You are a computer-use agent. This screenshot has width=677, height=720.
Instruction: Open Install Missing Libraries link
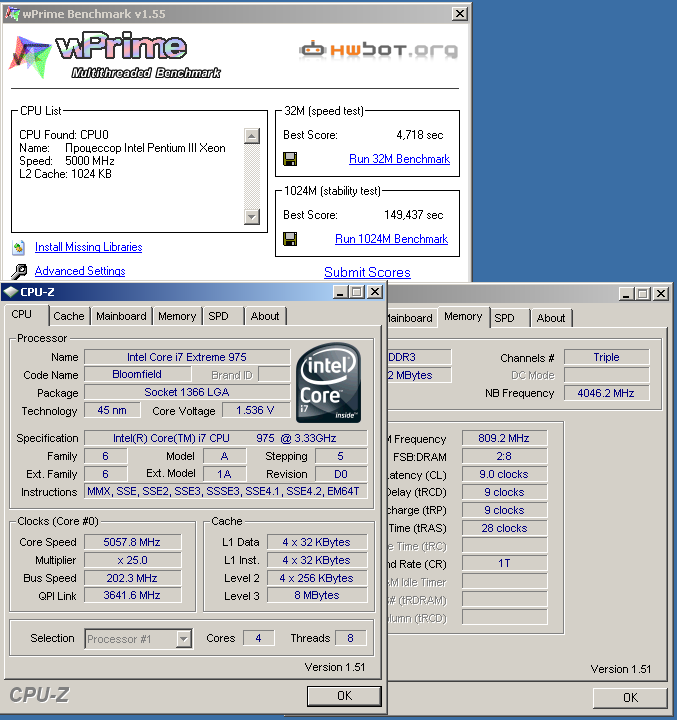[x=89, y=247]
